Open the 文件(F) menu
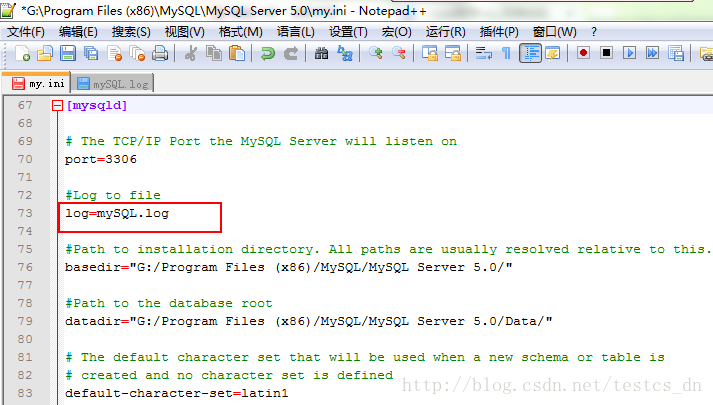Image resolution: width=713 pixels, height=405 pixels. tap(26, 32)
